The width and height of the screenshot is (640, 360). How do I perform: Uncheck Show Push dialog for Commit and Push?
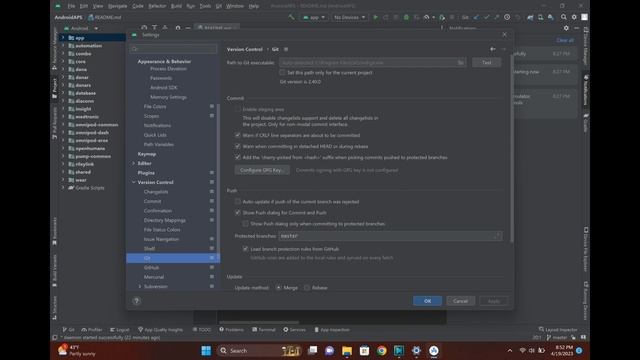tap(238, 213)
